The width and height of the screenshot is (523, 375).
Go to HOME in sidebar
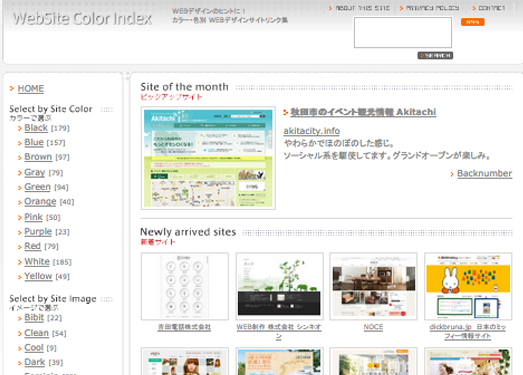31,89
